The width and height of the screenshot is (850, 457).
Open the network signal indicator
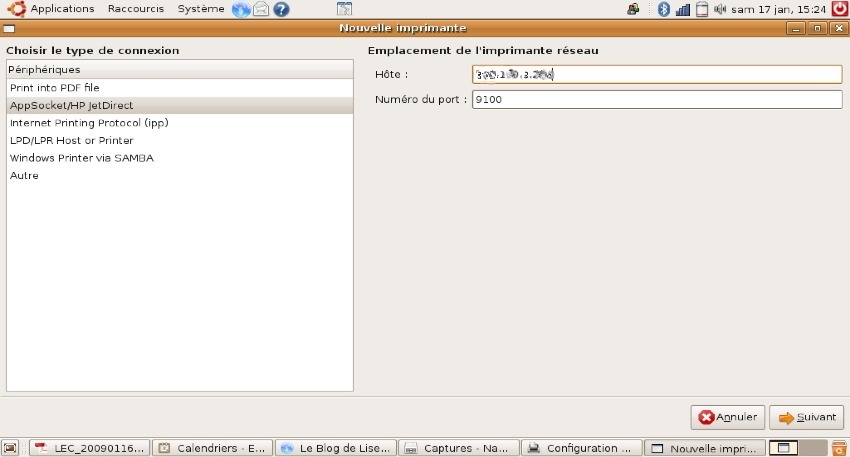click(682, 9)
